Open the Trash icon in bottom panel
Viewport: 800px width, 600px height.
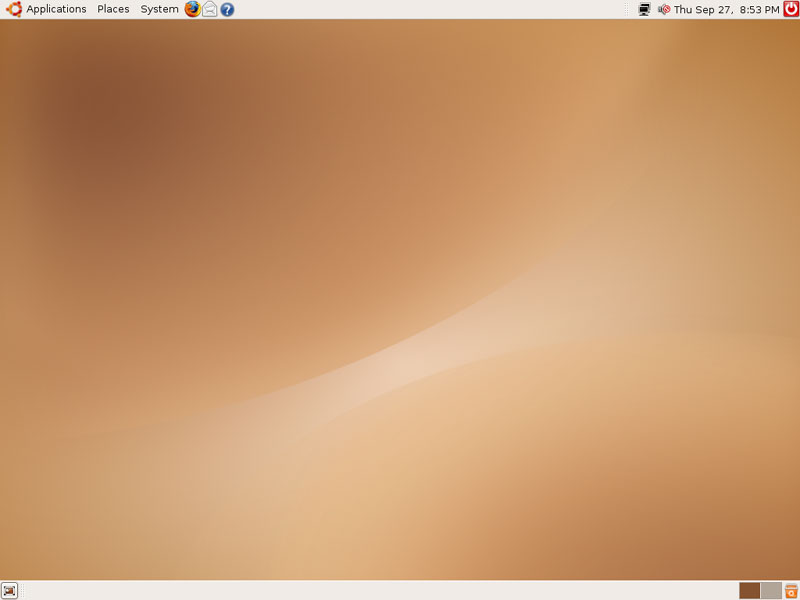pyautogui.click(x=791, y=591)
